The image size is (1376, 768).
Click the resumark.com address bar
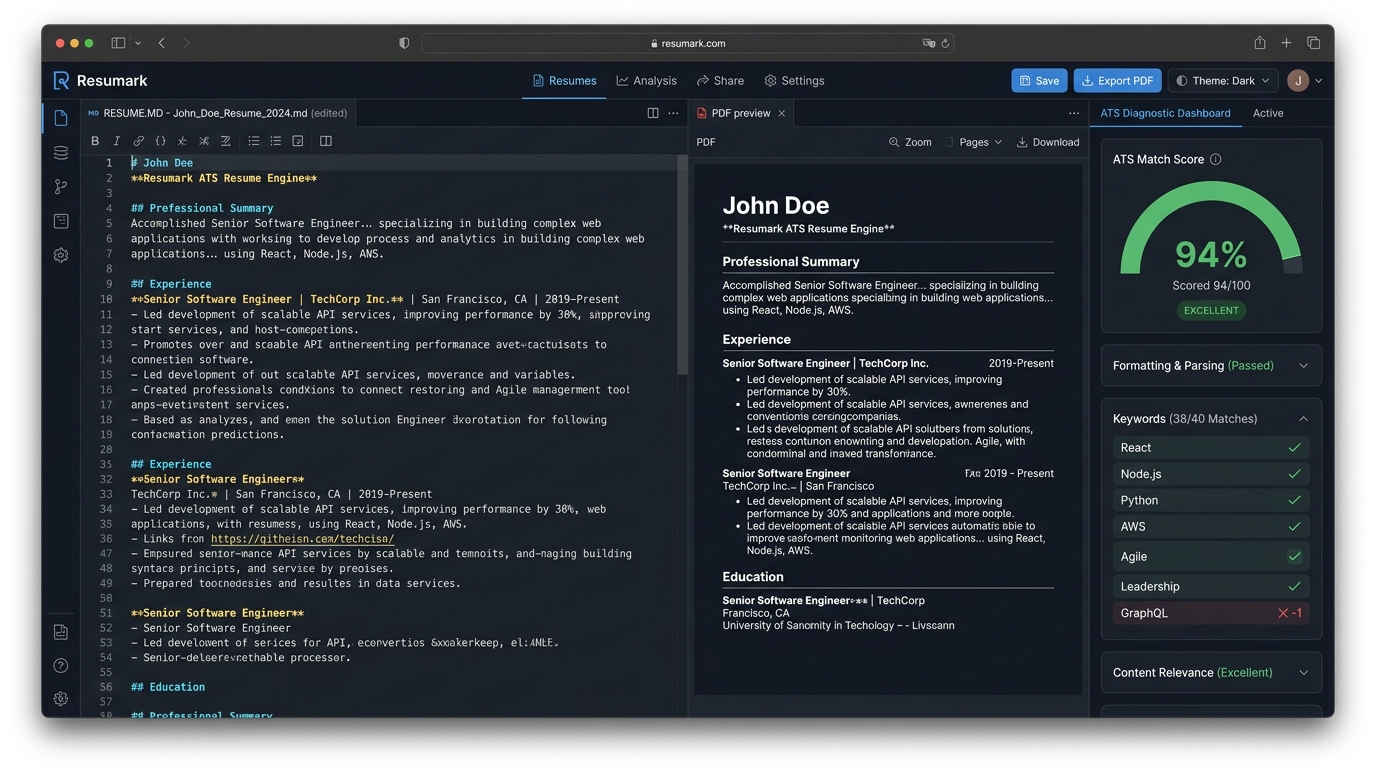pyautogui.click(x=688, y=43)
